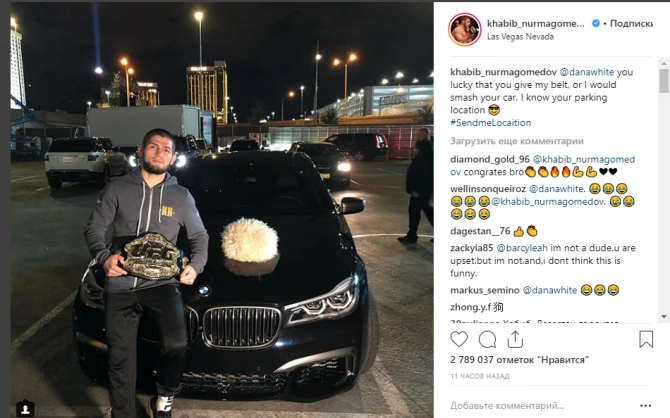This screenshot has height=418, width=670.
Task: Like the post with the heart icon
Action: [x=459, y=339]
